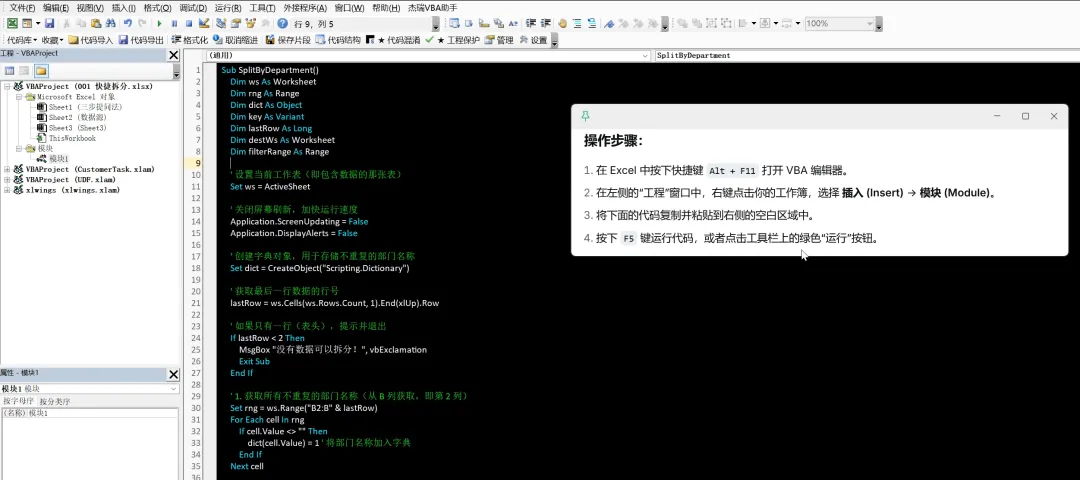1080x480 pixels.
Task: Open the 工具(T) menu
Action: click(262, 8)
